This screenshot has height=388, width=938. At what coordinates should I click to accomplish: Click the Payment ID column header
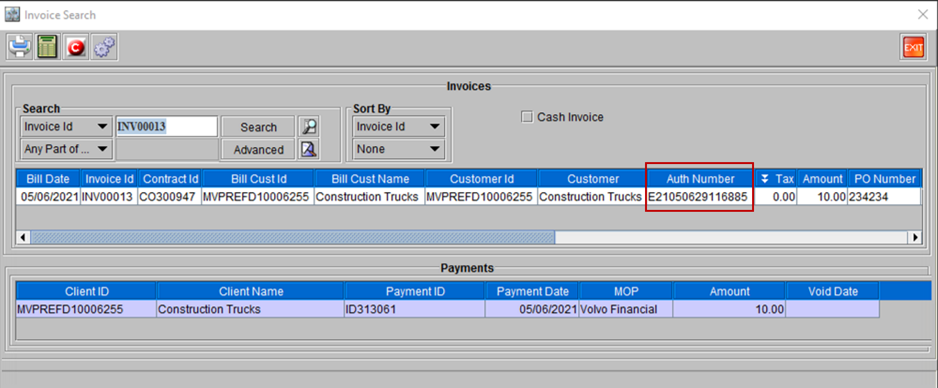415,291
